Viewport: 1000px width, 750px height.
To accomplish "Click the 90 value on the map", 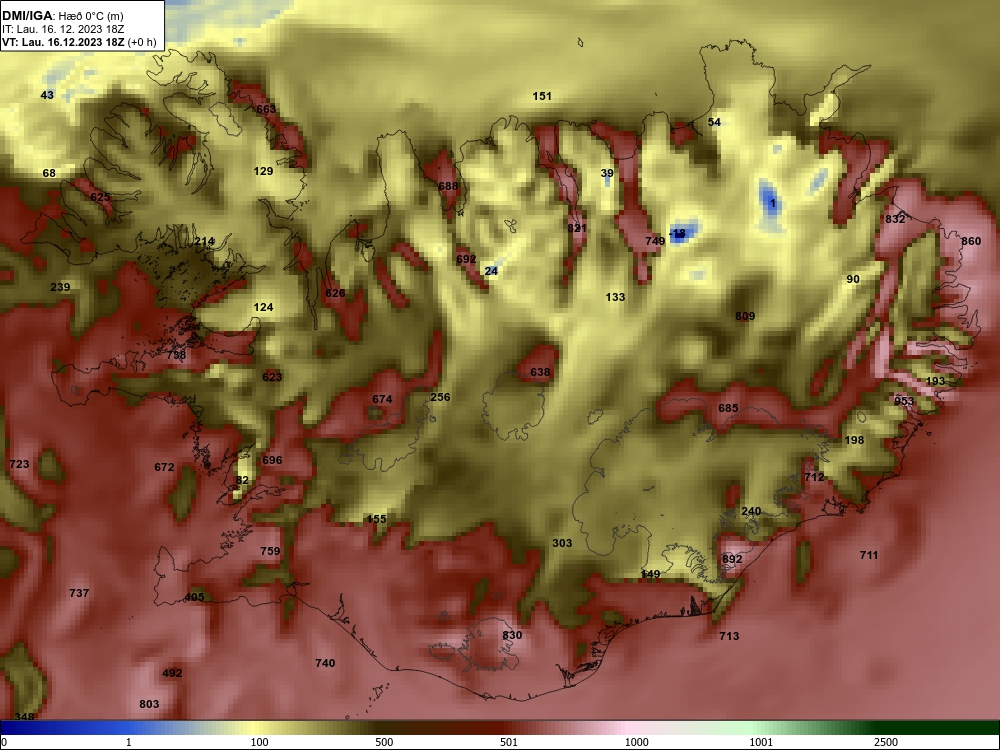I will pos(853,279).
